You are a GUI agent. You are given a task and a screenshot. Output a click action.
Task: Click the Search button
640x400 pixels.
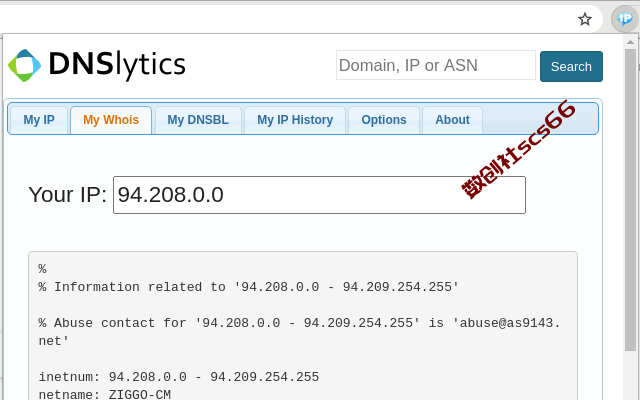pos(571,67)
